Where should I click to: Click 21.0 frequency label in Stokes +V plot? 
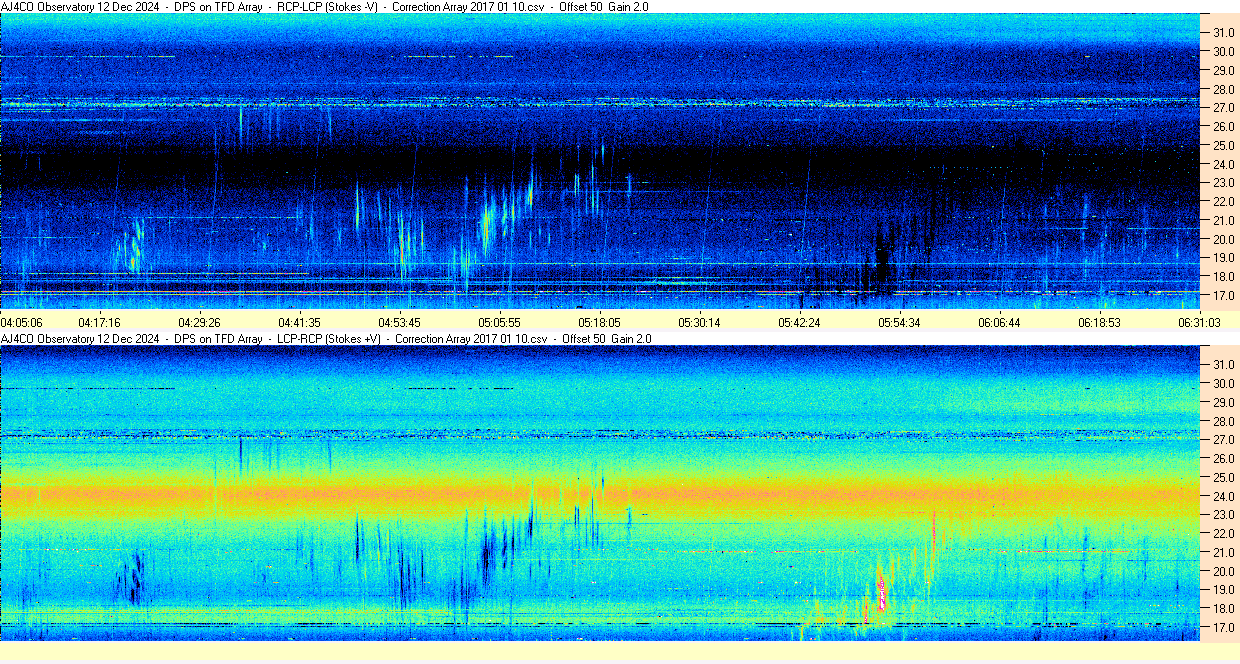[1224, 552]
